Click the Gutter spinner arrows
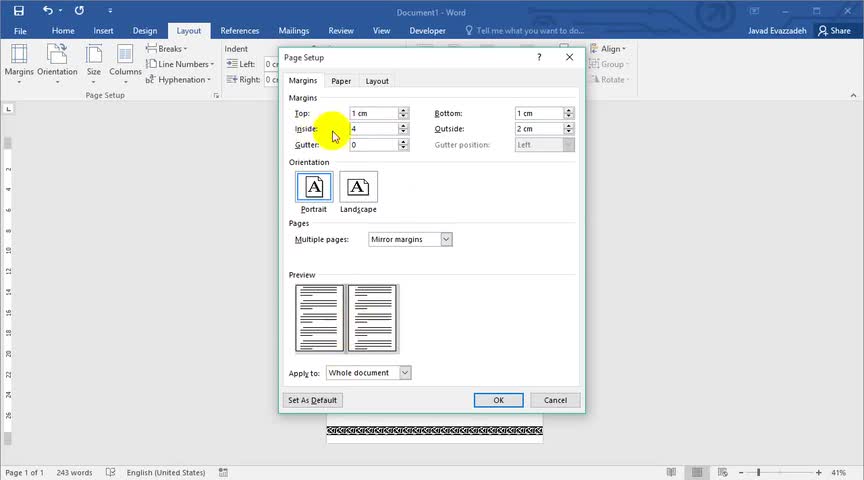 [x=403, y=144]
